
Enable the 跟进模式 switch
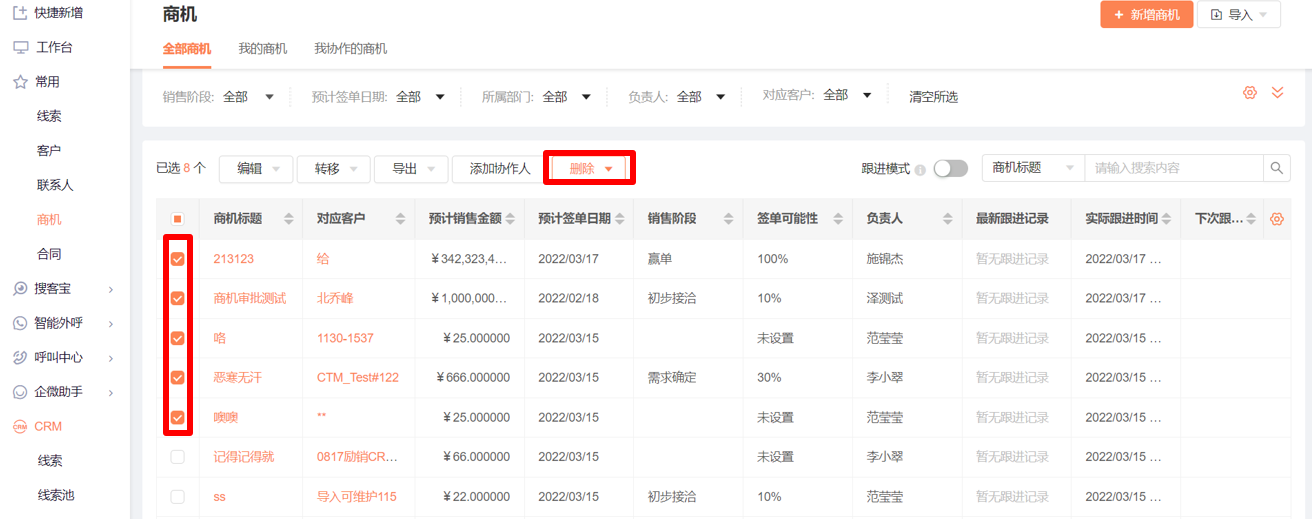(x=951, y=169)
